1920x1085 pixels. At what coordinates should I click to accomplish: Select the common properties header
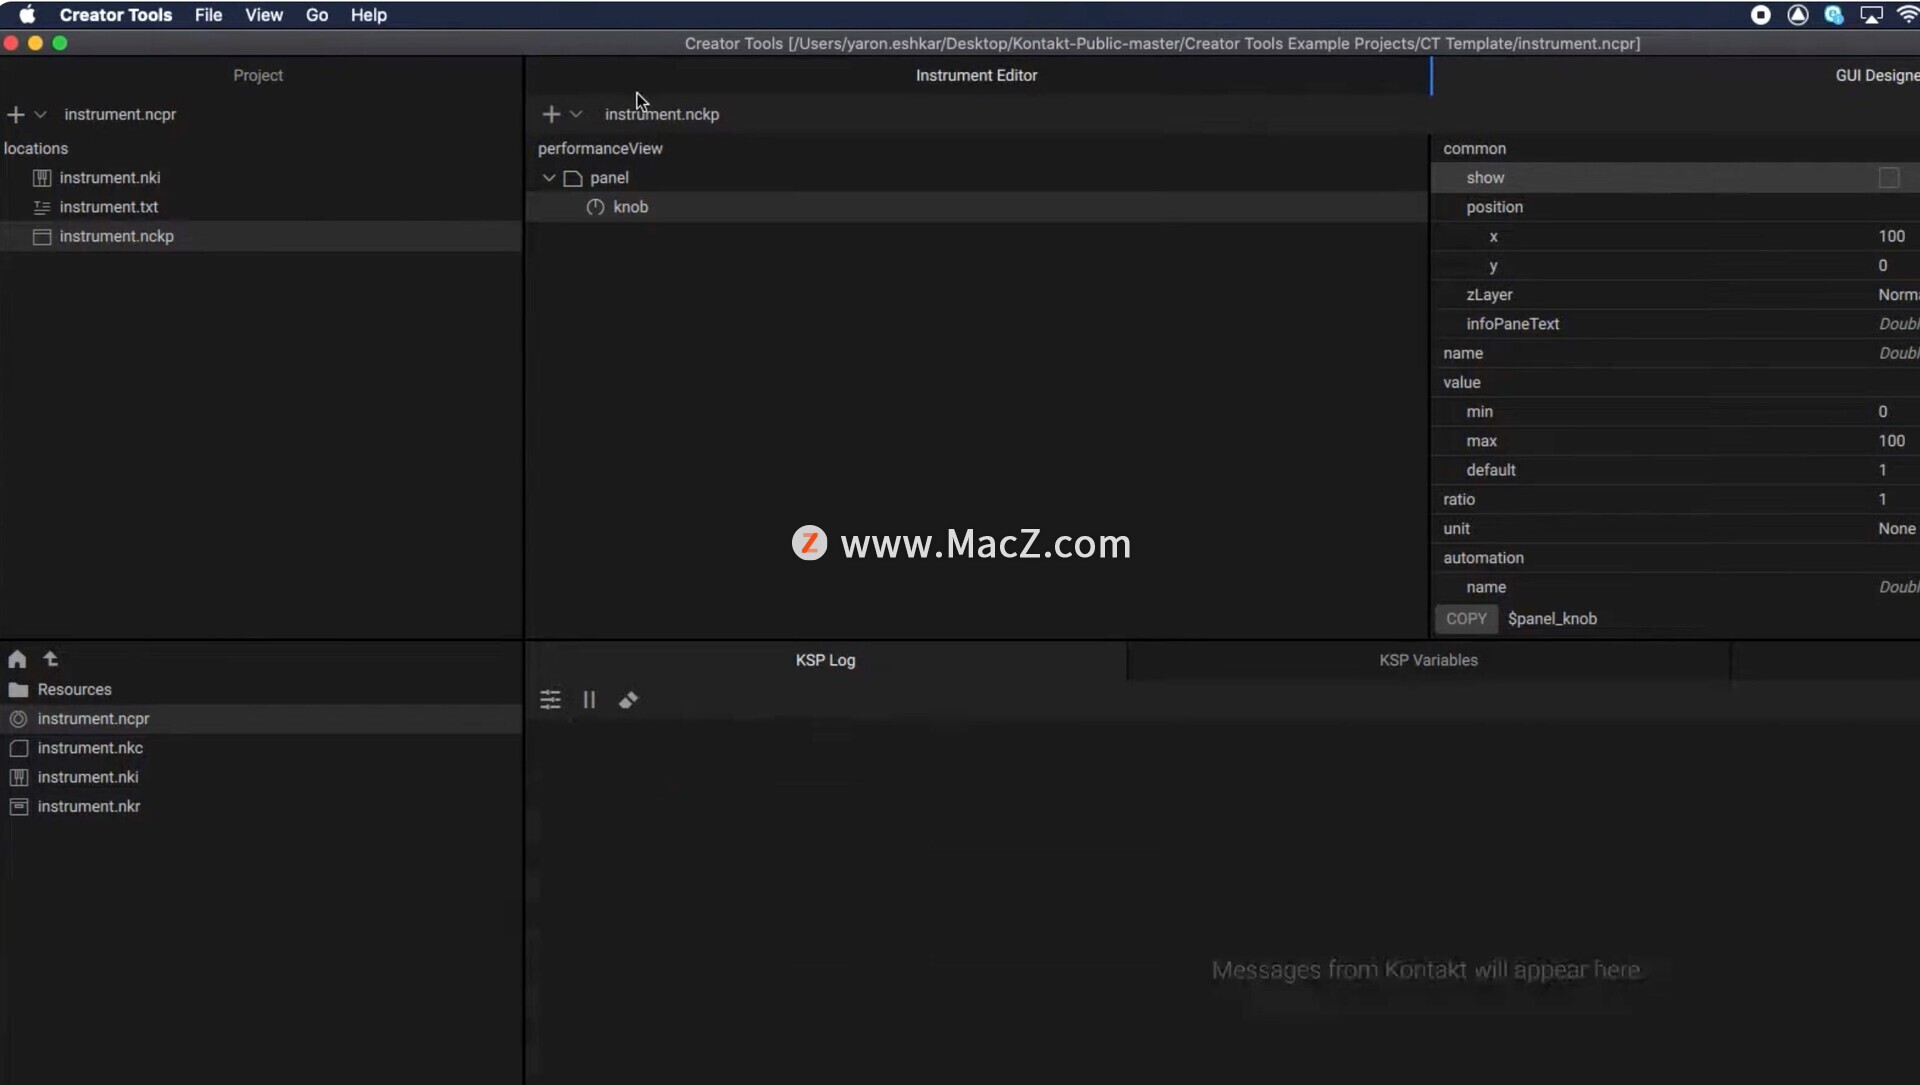(1474, 148)
